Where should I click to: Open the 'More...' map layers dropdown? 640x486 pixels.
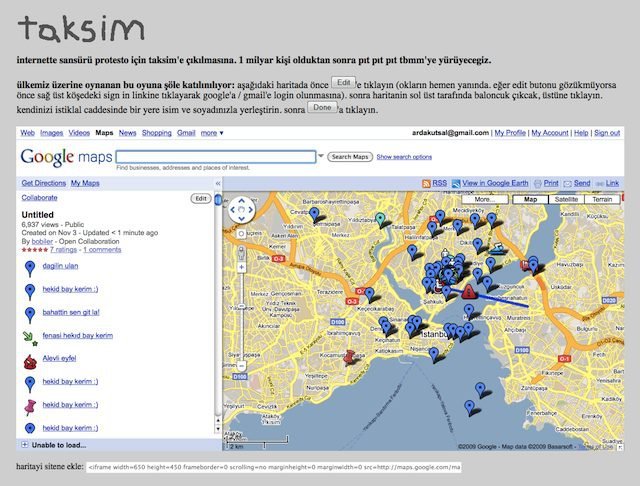click(x=484, y=199)
